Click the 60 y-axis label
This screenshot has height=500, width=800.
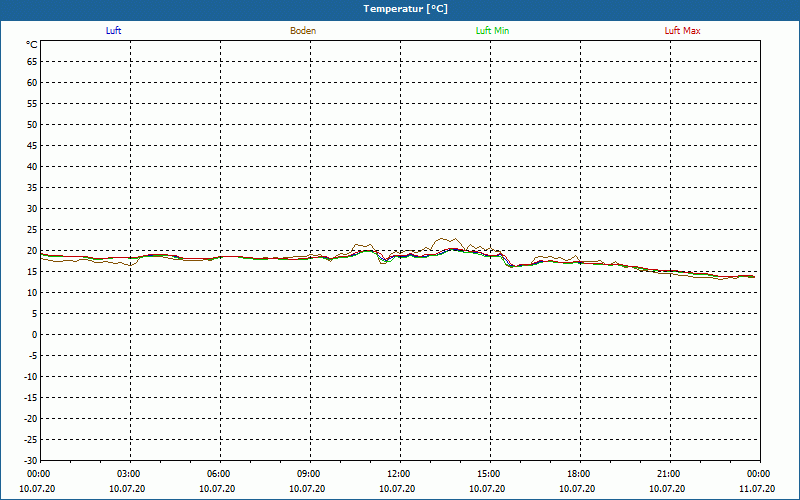pos(32,83)
